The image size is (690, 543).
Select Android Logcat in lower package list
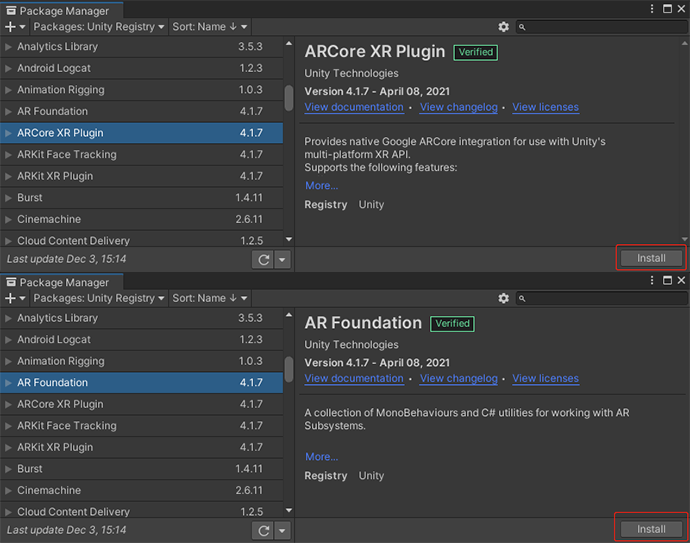click(141, 340)
